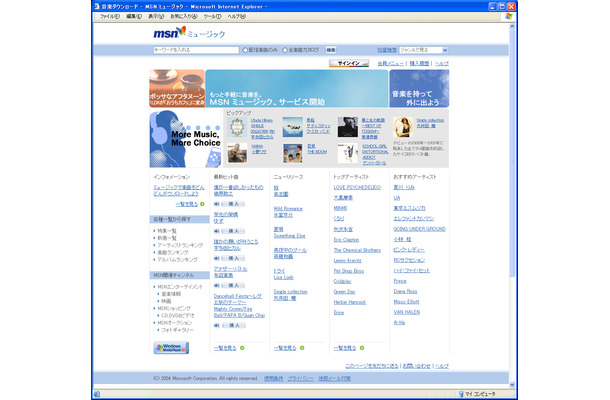Click the 音楽を持って外に出よう banner

[x=419, y=88]
